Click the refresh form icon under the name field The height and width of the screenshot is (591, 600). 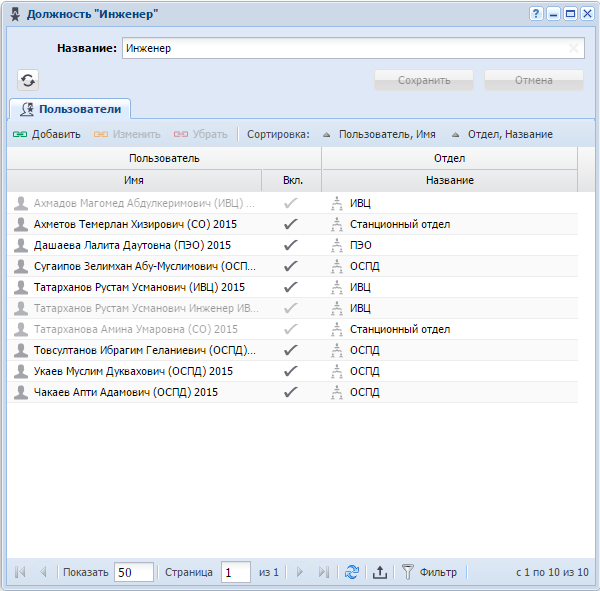(x=28, y=80)
